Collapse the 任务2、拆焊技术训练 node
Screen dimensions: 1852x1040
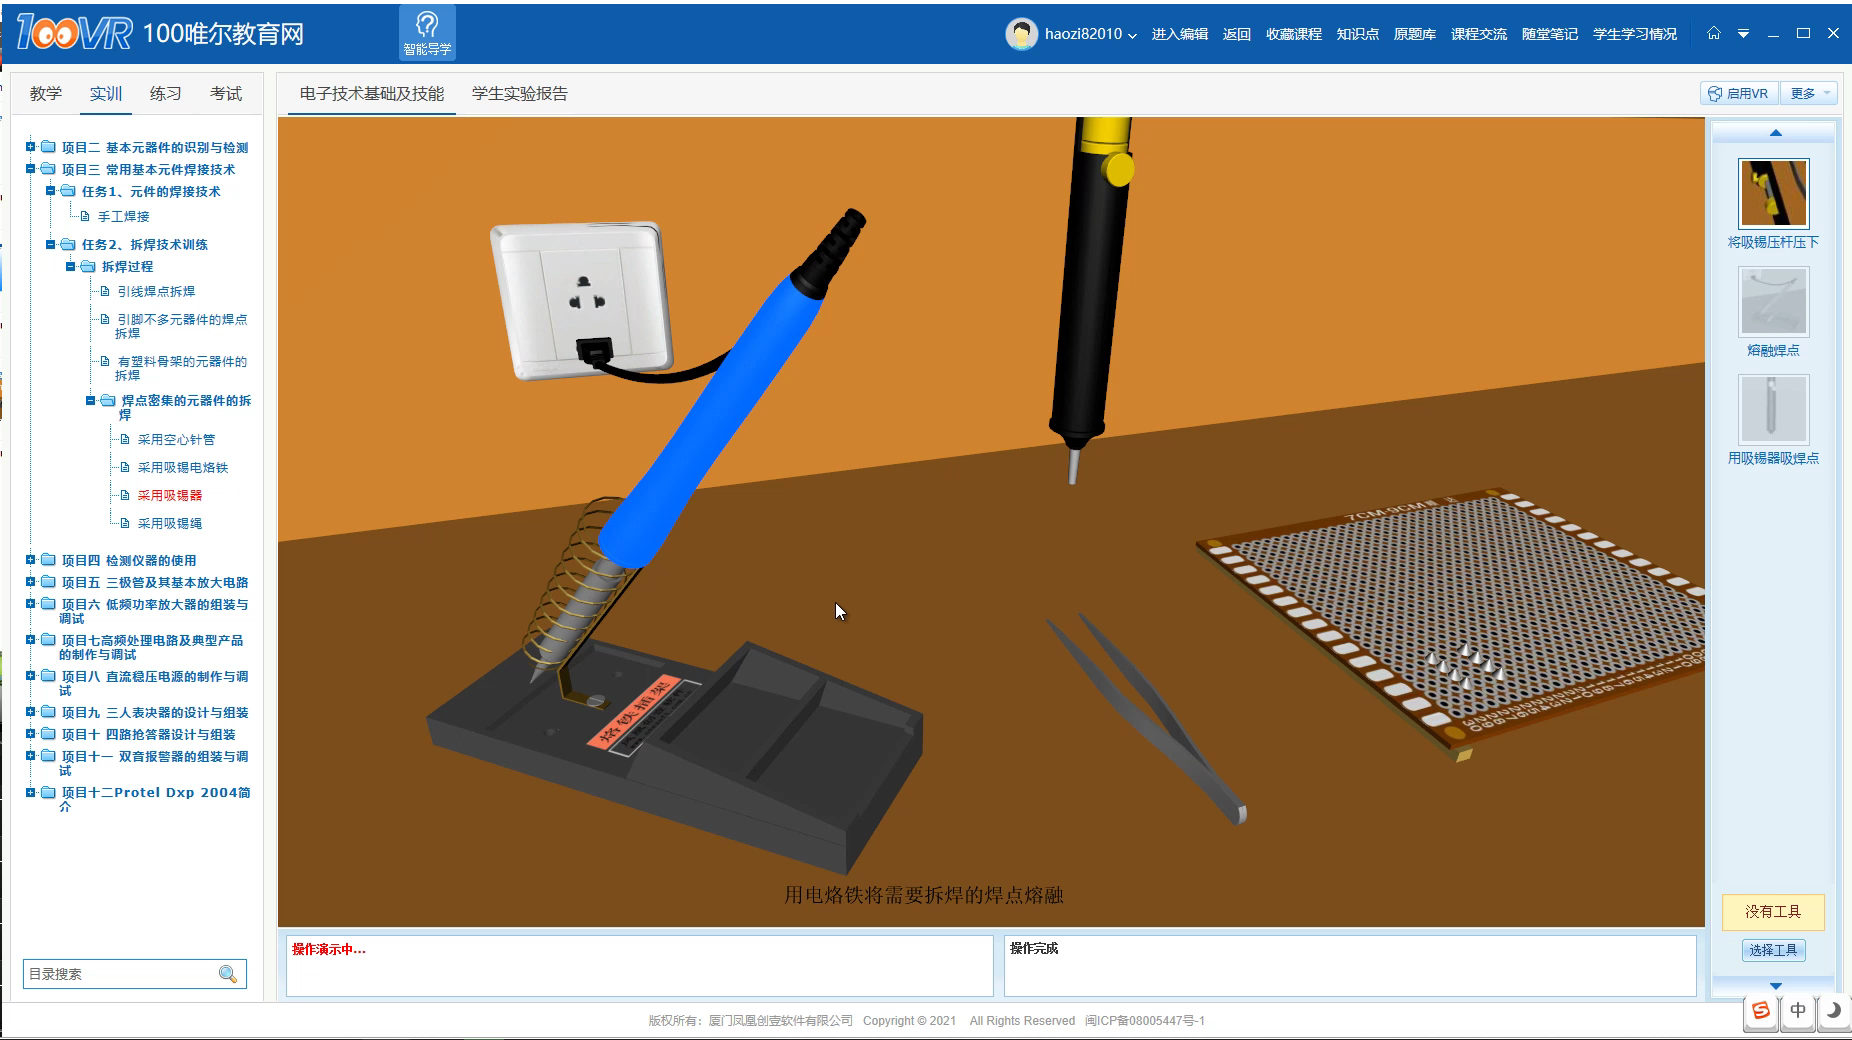point(51,244)
